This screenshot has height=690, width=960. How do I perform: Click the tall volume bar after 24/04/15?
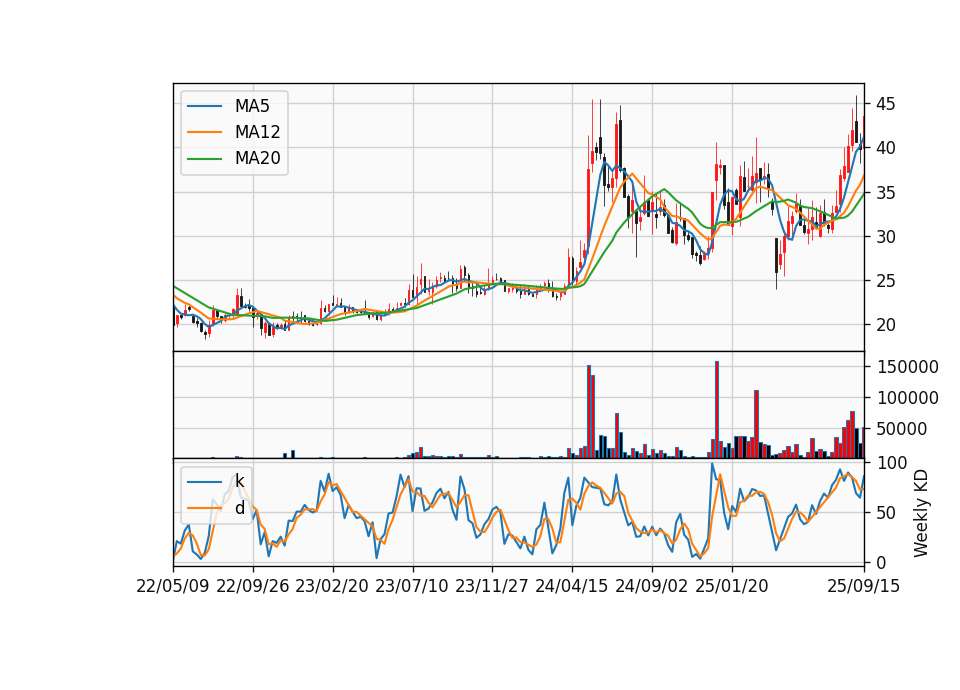coord(589,411)
